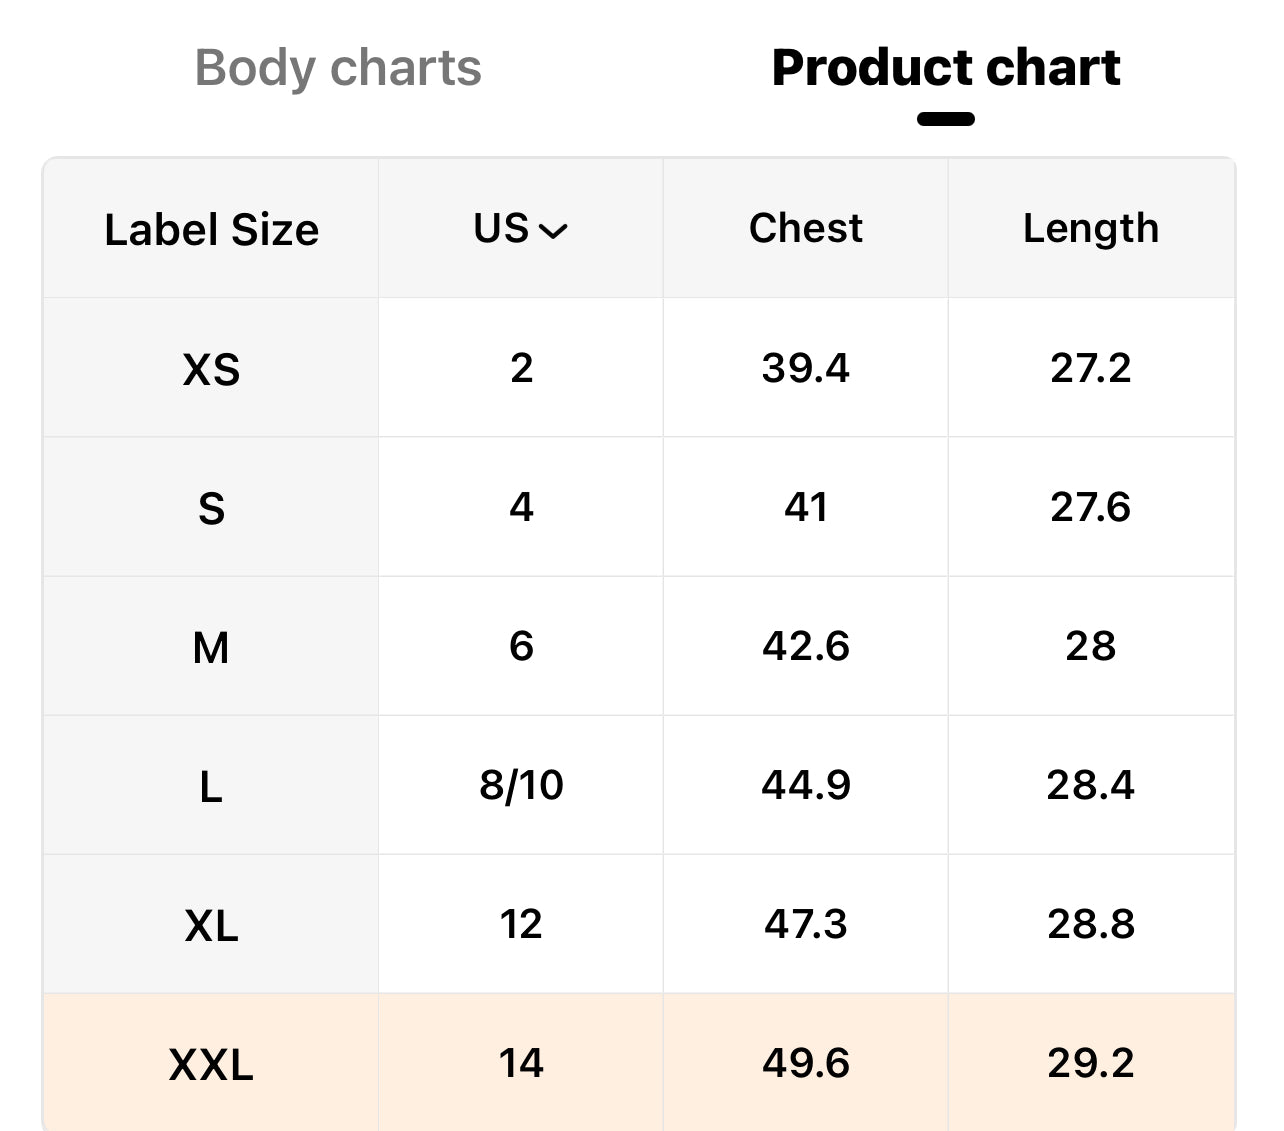This screenshot has width=1284, height=1131.
Task: Click the Chest column header
Action: [x=805, y=229]
